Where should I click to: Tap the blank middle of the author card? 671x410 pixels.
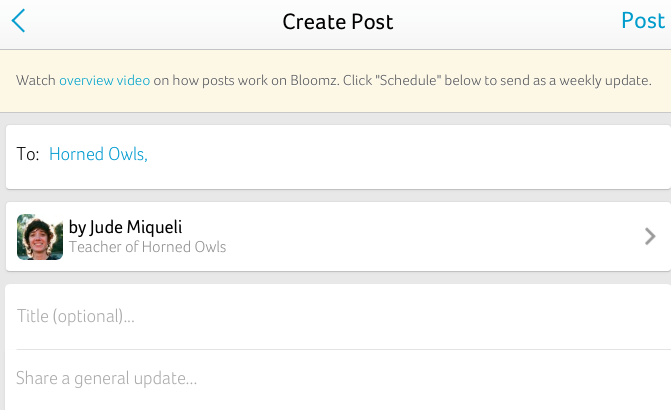click(428, 237)
